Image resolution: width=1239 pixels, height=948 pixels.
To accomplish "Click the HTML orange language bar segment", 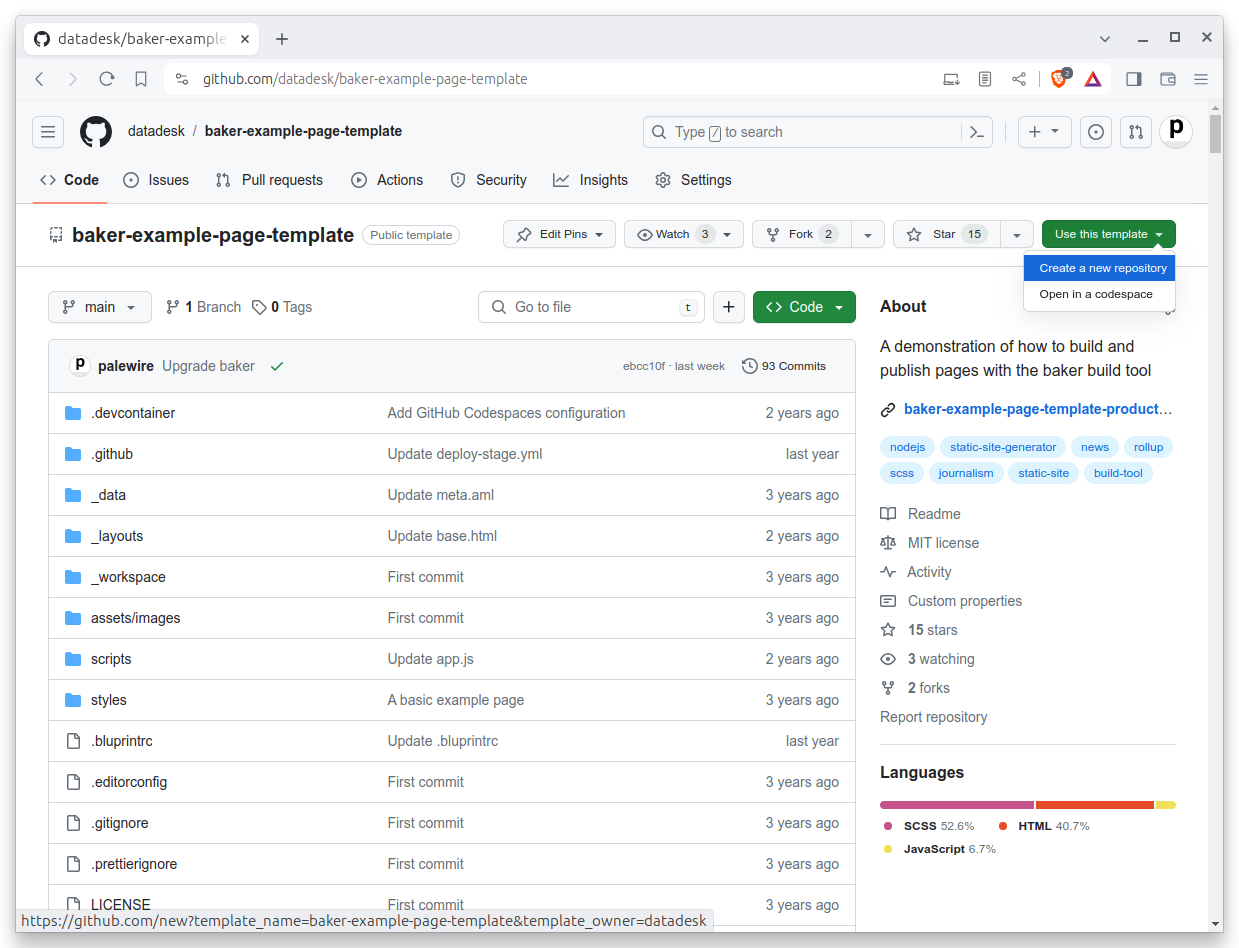I will pyautogui.click(x=1095, y=805).
